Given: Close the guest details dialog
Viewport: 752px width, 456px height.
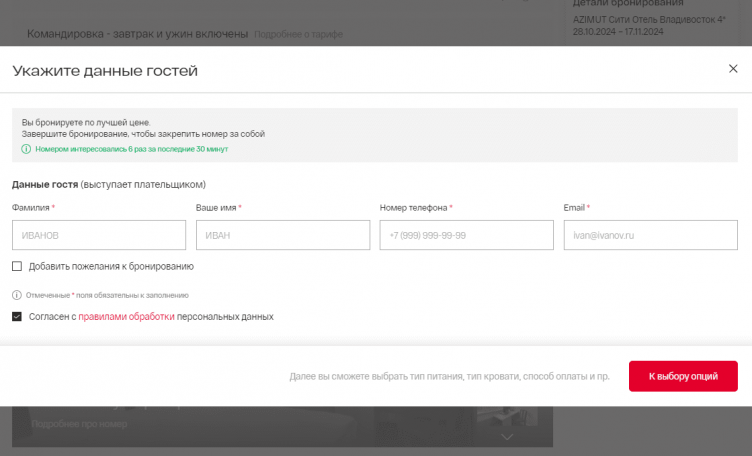Looking at the screenshot, I should (733, 69).
